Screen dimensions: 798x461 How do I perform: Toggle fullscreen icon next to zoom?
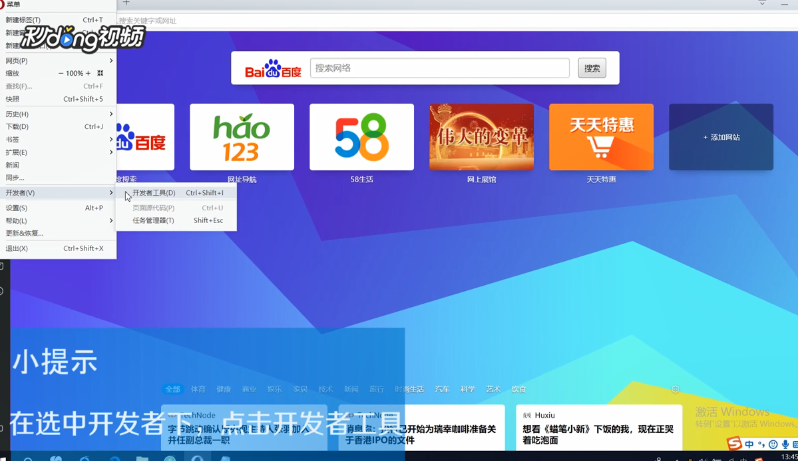(100, 73)
